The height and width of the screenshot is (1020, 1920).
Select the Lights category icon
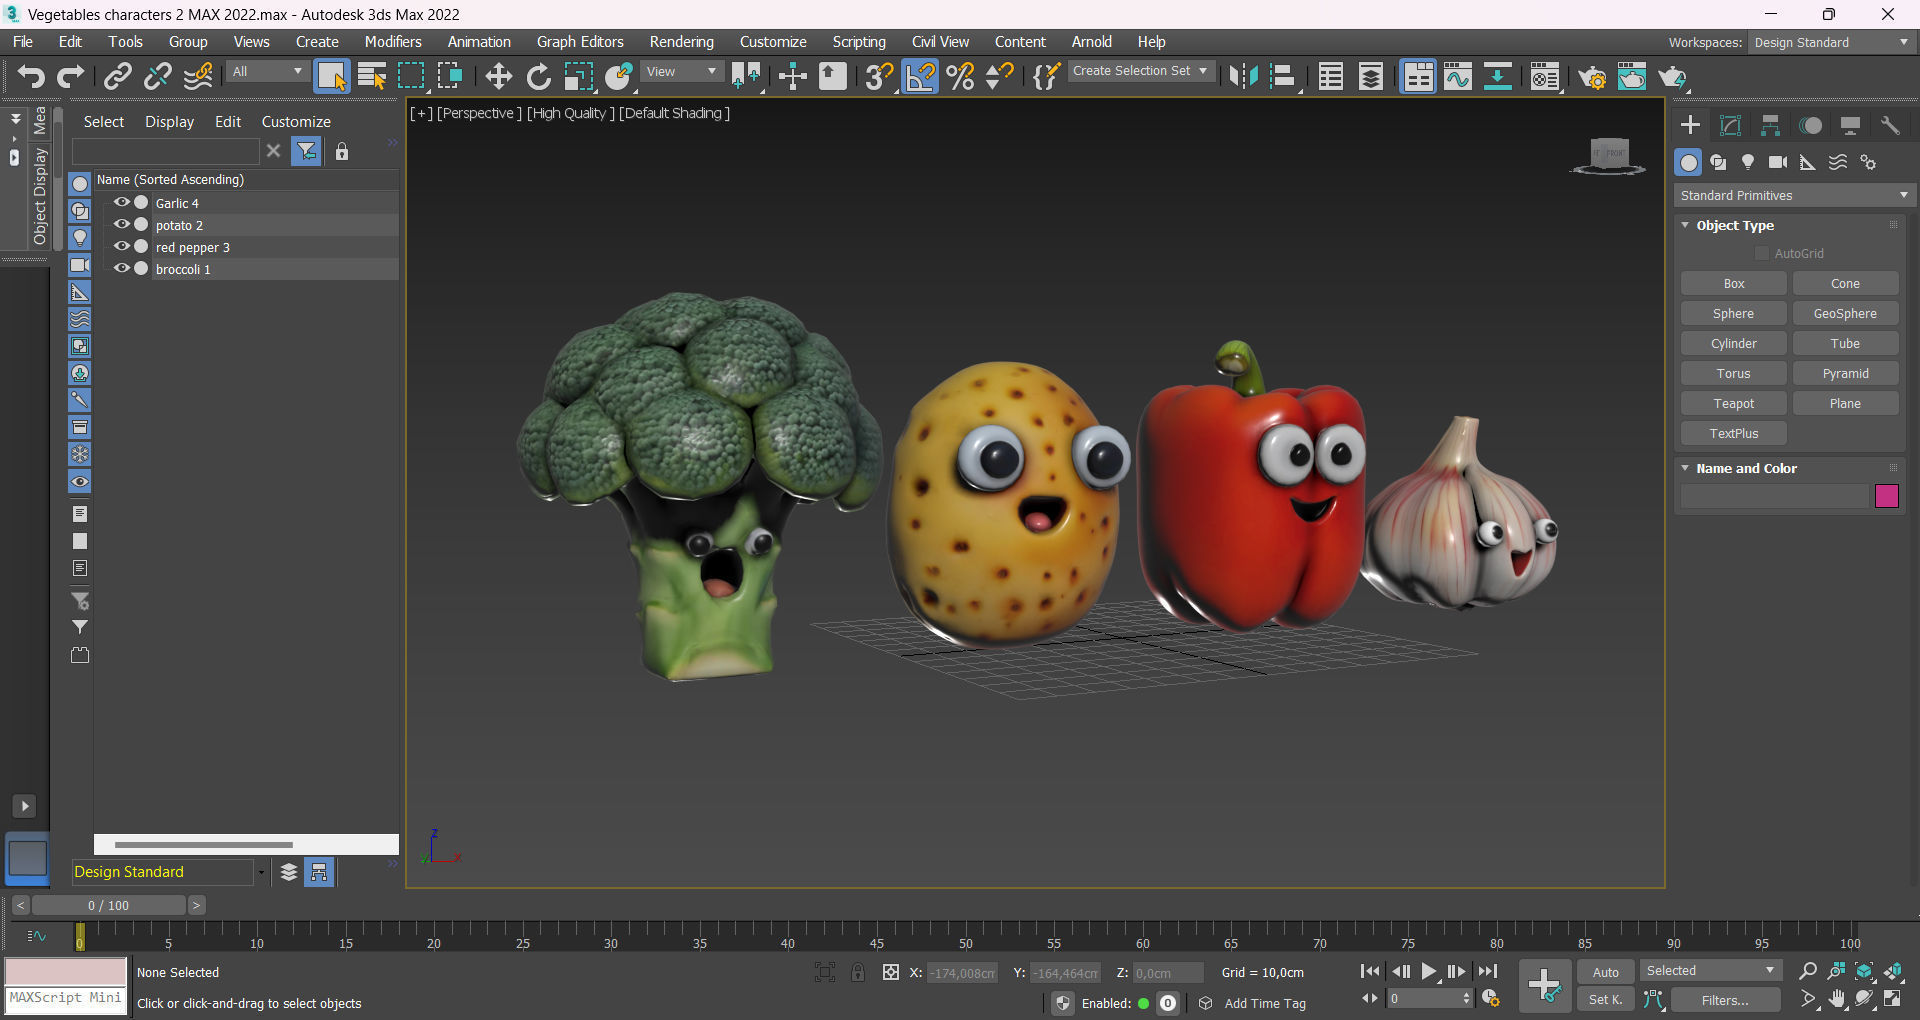pos(1748,162)
